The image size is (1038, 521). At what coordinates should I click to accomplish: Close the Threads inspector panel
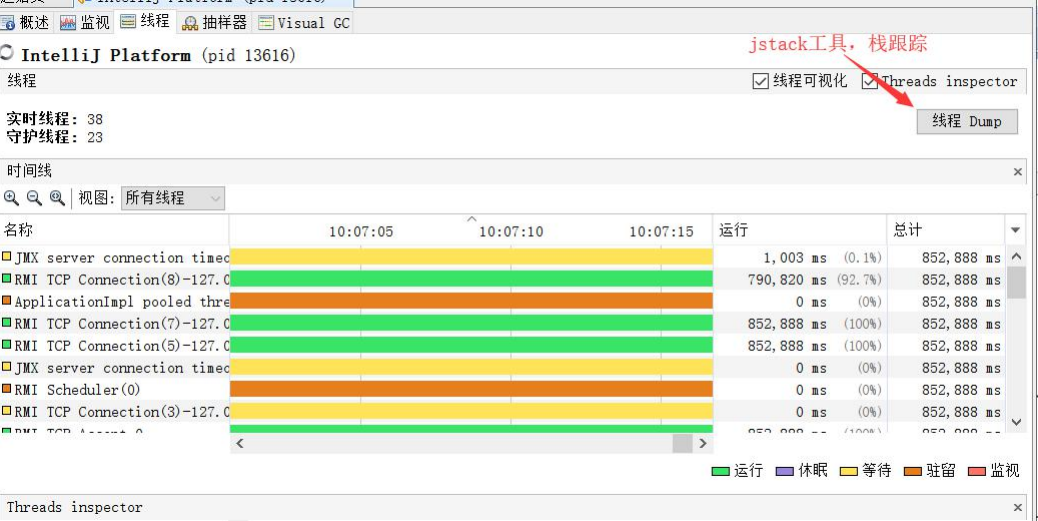point(1017,508)
